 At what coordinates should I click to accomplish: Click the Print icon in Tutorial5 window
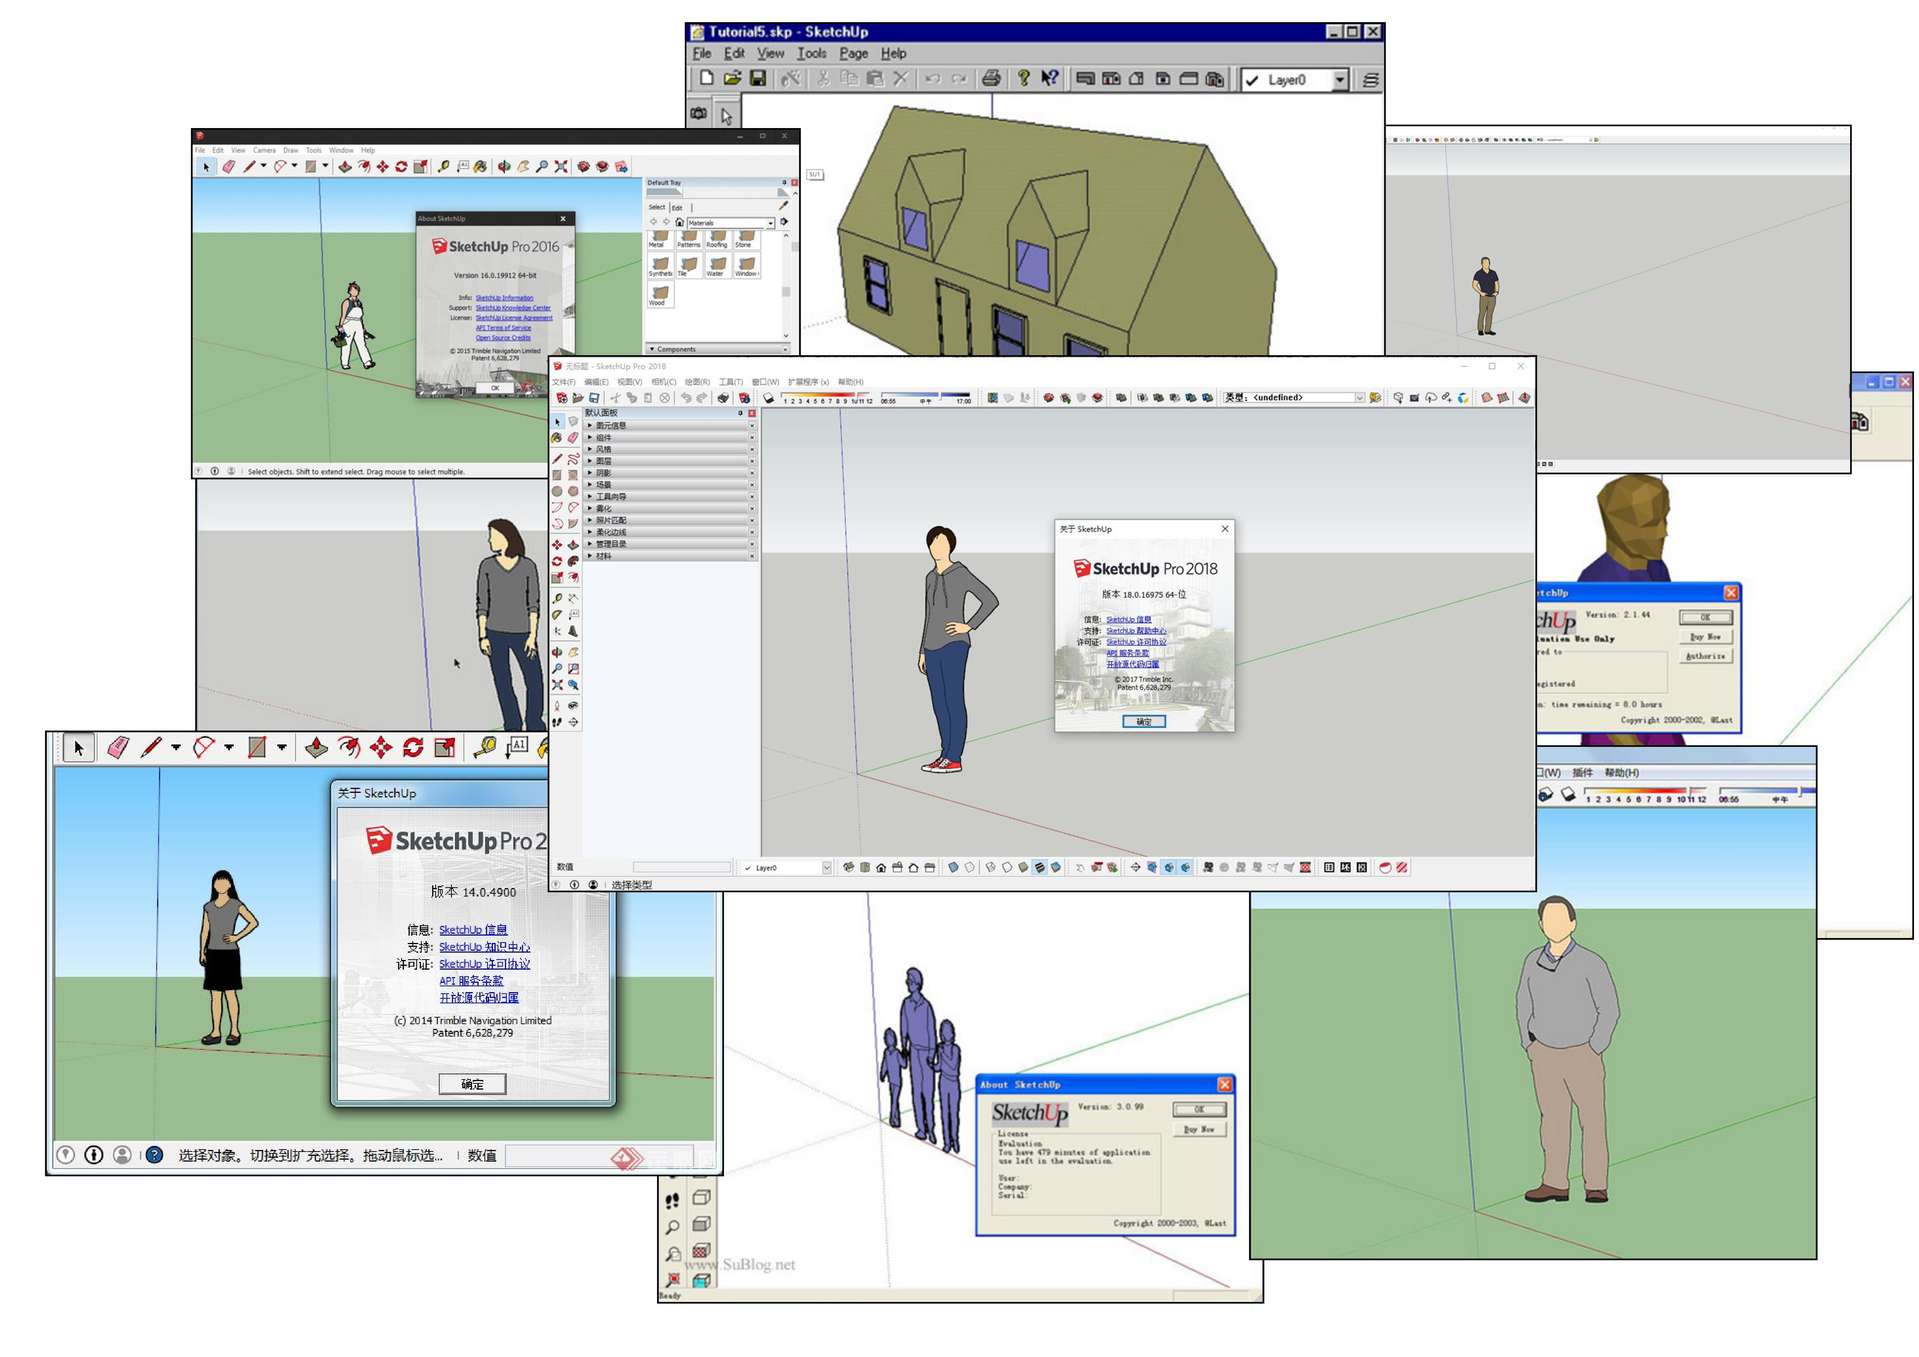[x=990, y=79]
